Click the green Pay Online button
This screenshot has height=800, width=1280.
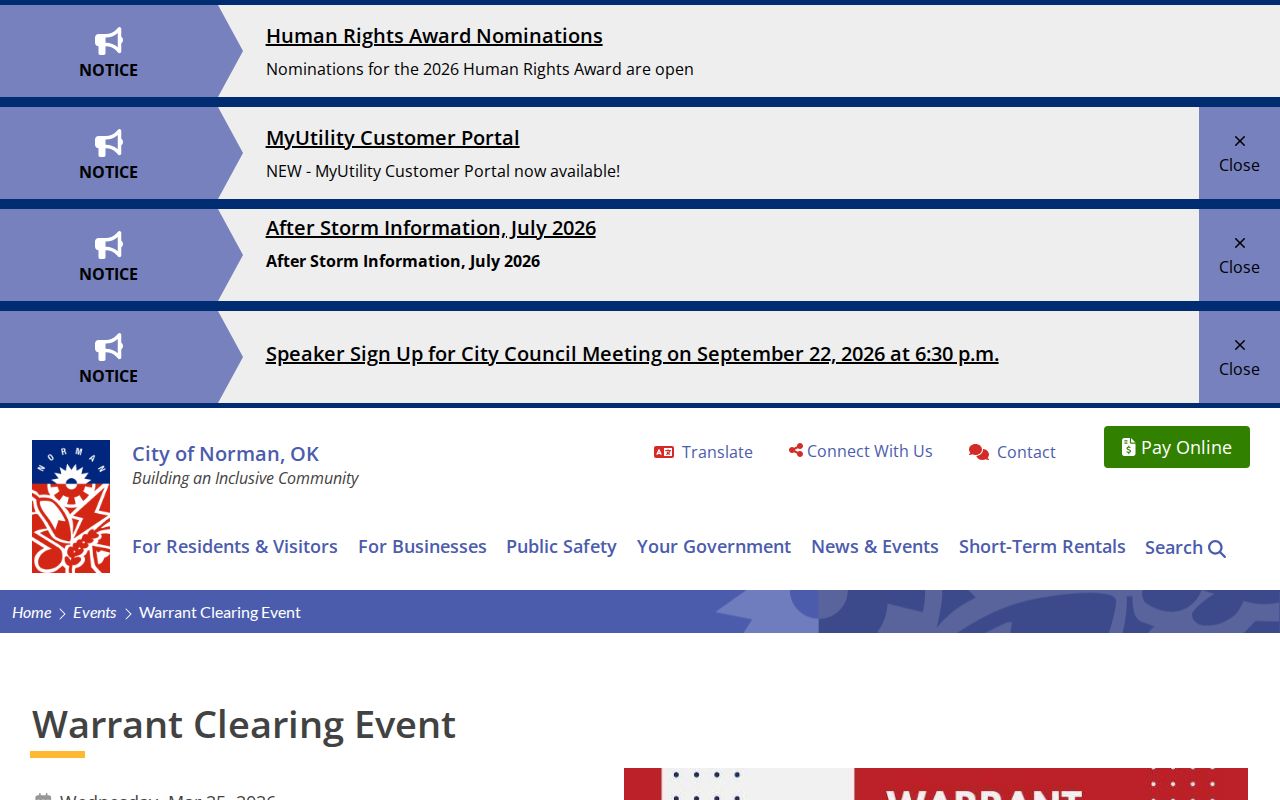pyautogui.click(x=1177, y=447)
